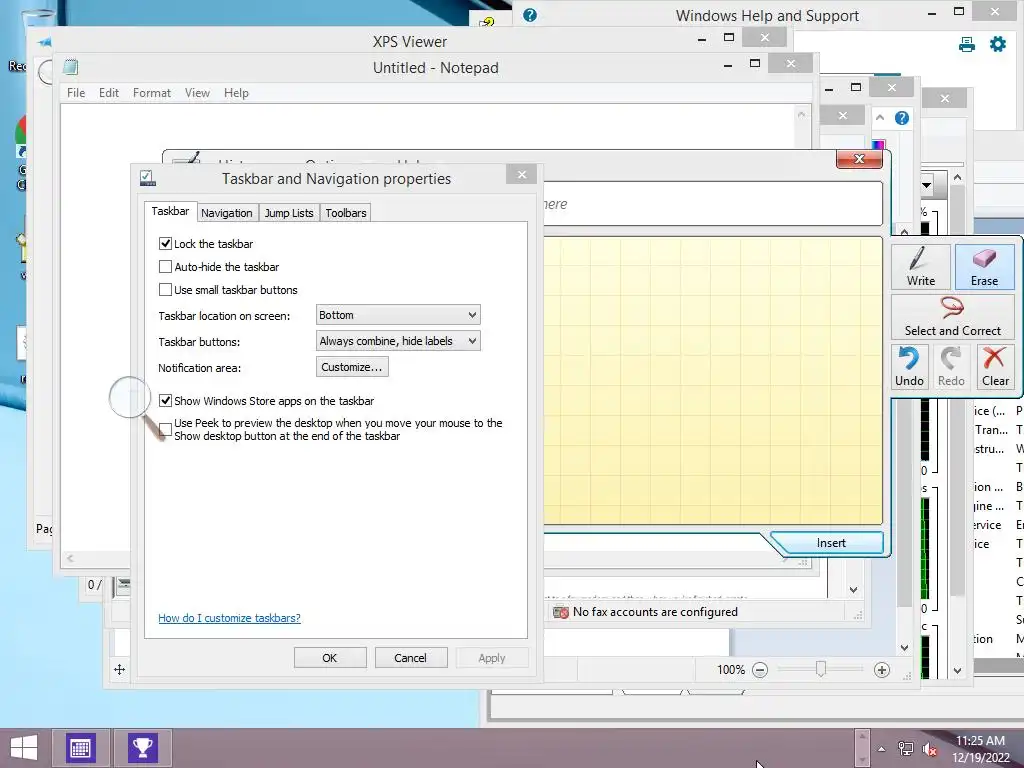Image resolution: width=1024 pixels, height=768 pixels.
Task: Open the on-screen keyboard taskbar icon
Action: click(80, 748)
